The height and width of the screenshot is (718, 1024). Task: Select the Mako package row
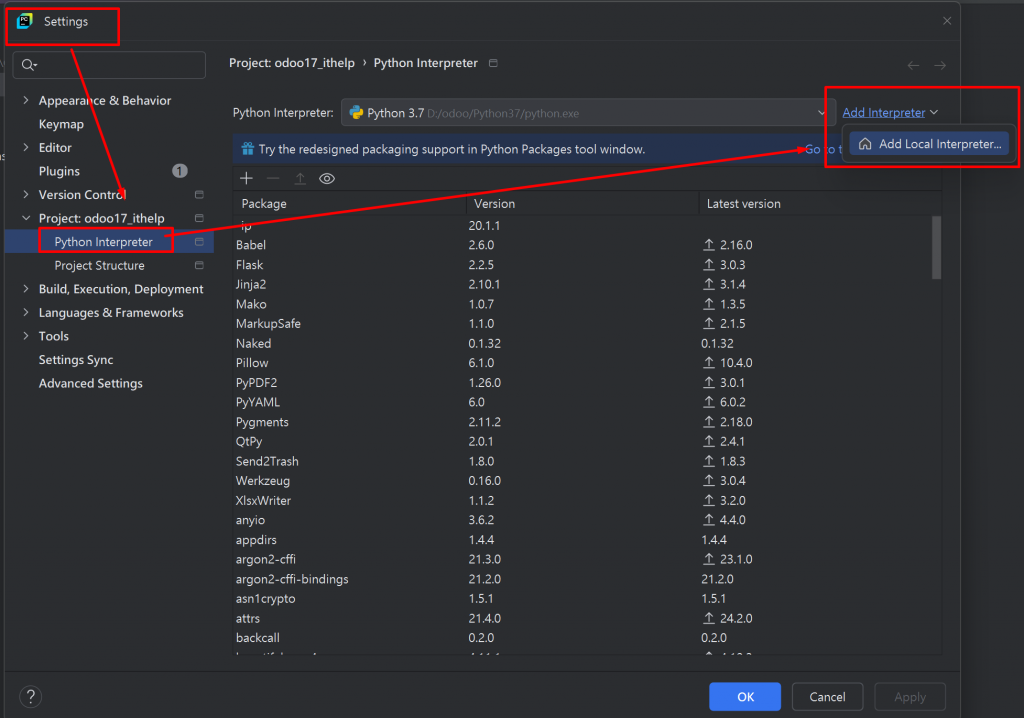tap(583, 304)
